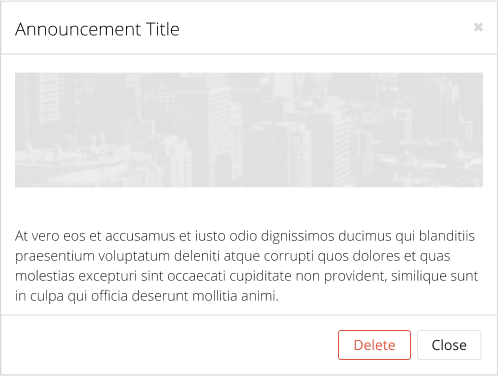
Task: Select the city skyline banner image
Action: pos(249,130)
